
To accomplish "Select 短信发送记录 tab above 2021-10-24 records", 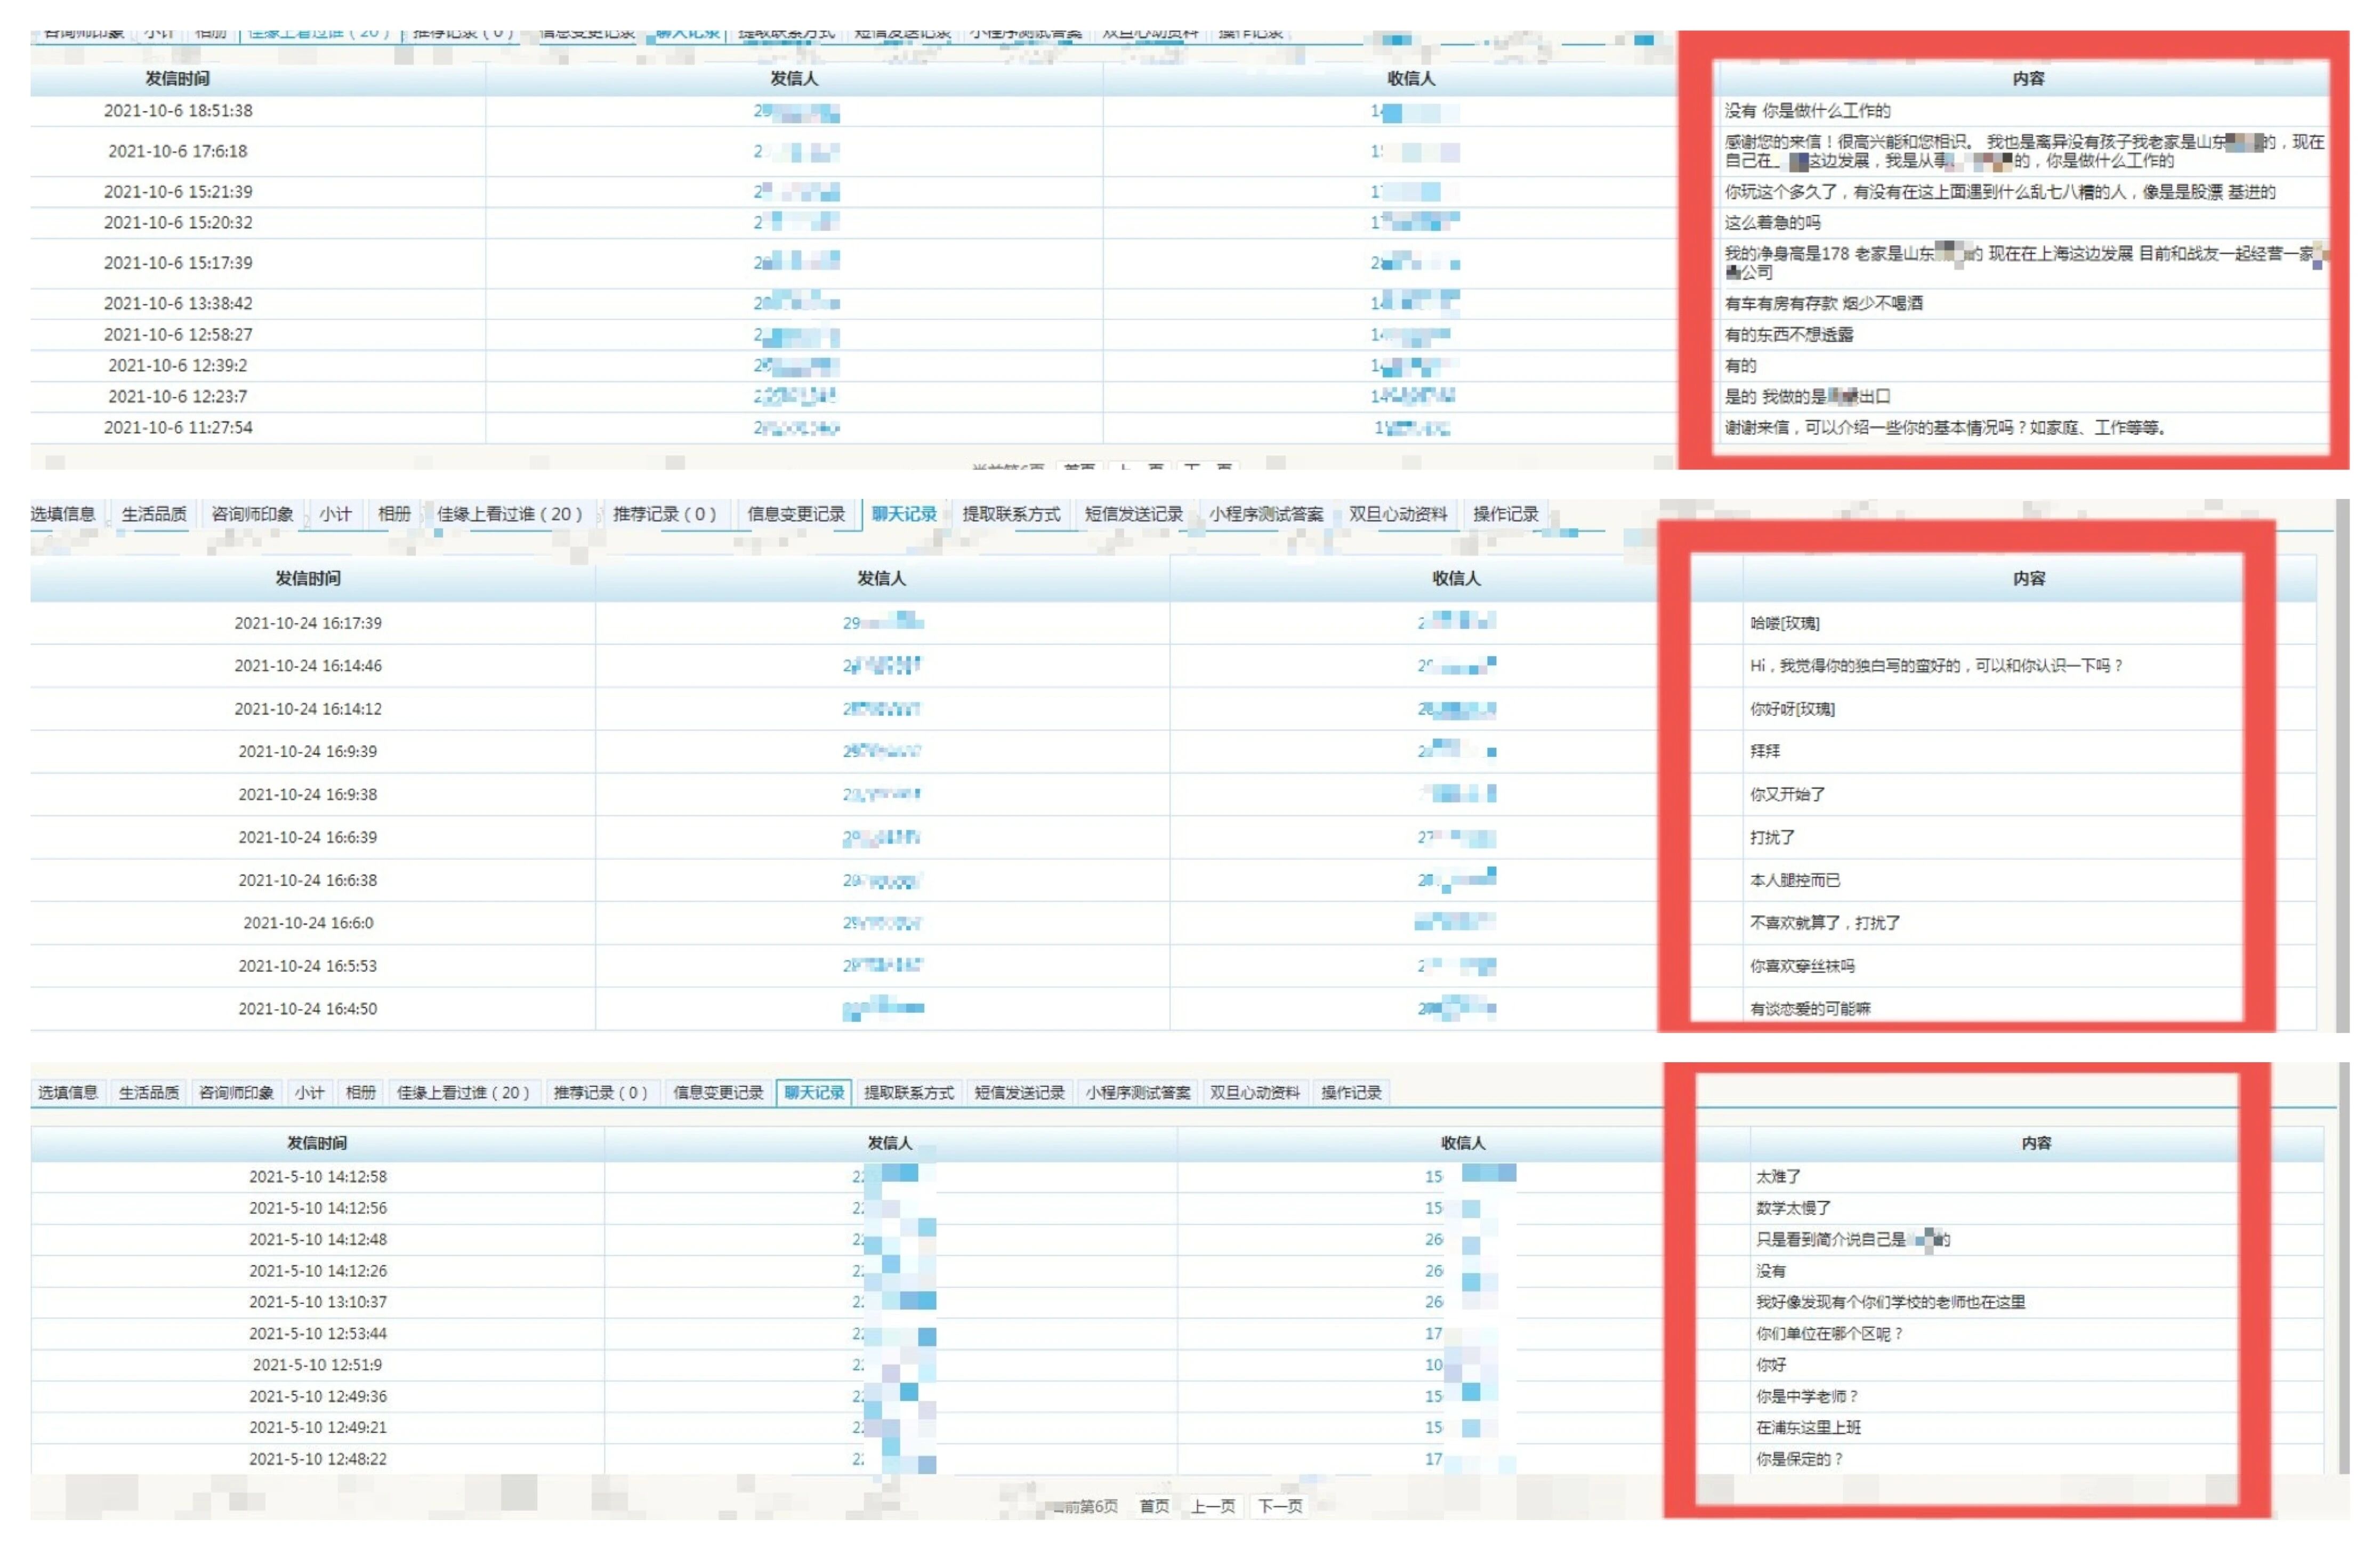I will pyautogui.click(x=1133, y=514).
